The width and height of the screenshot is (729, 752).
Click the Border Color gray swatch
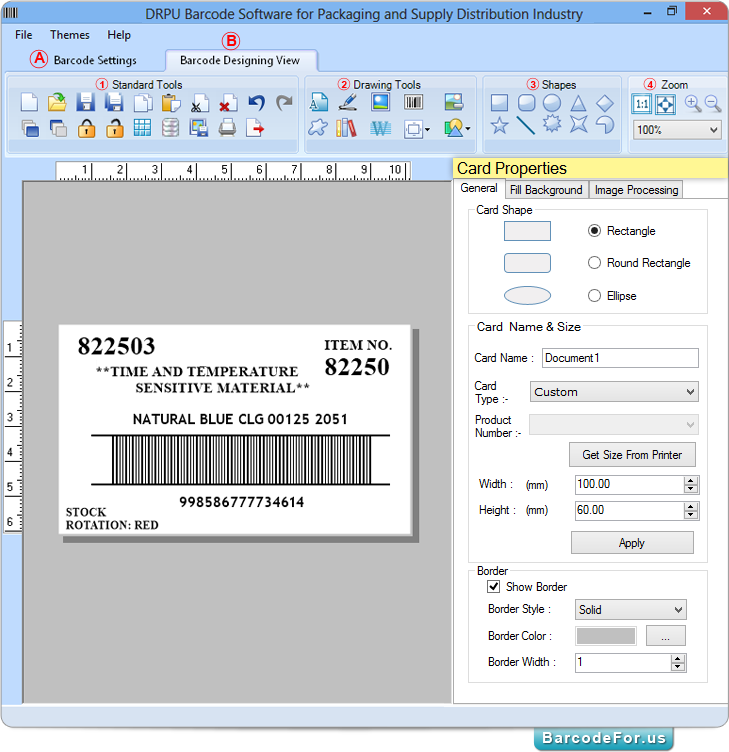coord(606,636)
